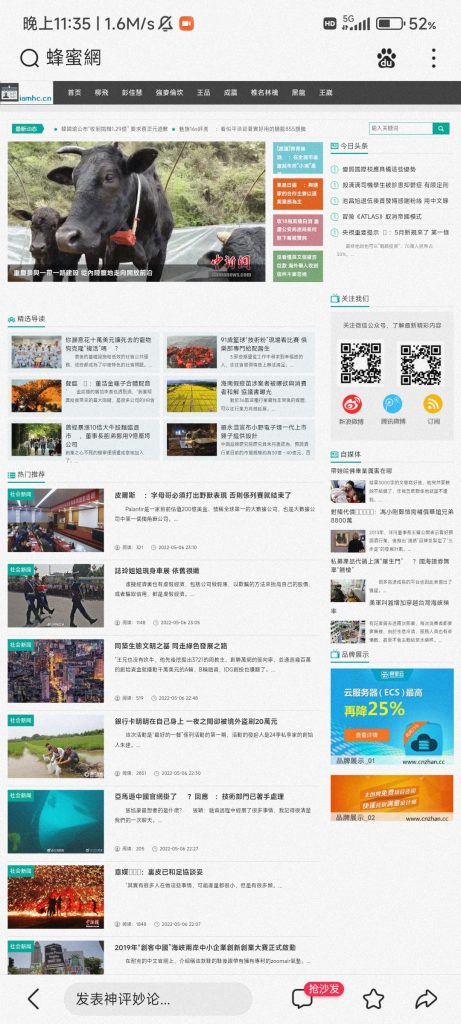Open the green featured news tile
The height and width of the screenshot is (1024, 461).
[298, 266]
